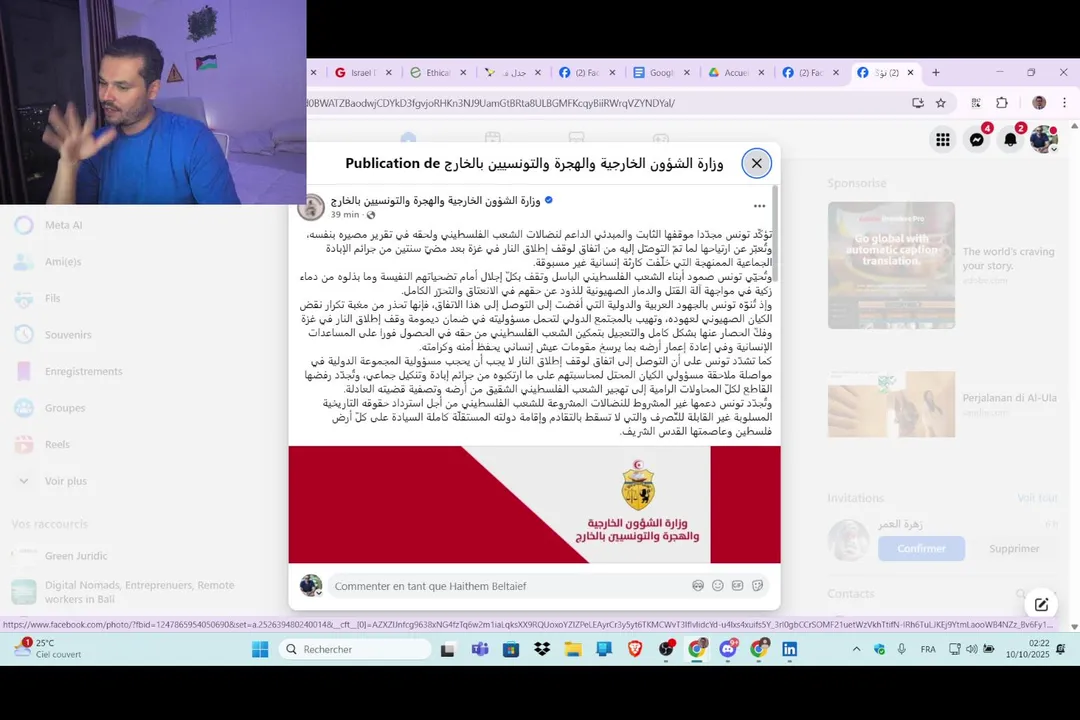Open File Explorer from the taskbar
1080x720 pixels.
[573, 649]
